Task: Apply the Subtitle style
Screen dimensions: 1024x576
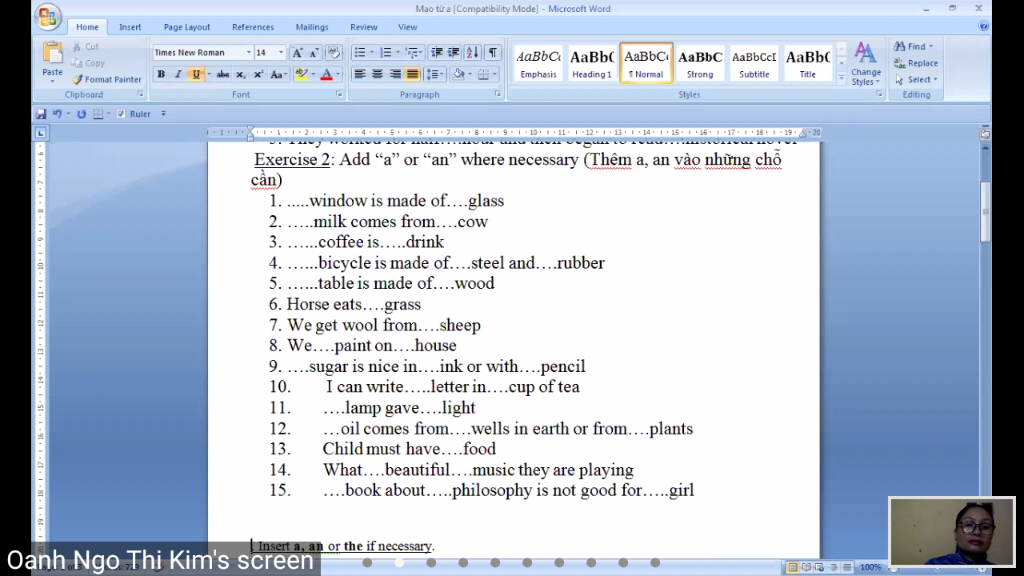Action: tap(754, 63)
